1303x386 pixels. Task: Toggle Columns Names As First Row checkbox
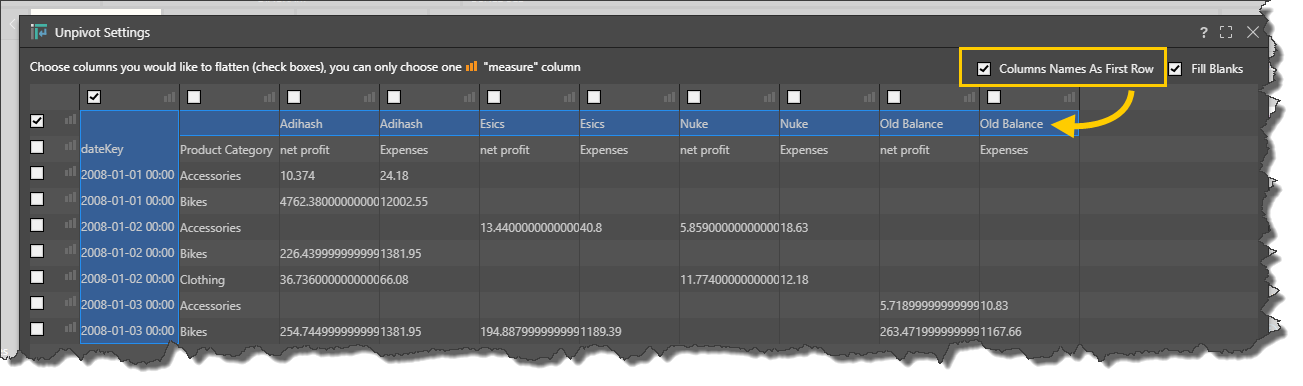click(x=984, y=69)
